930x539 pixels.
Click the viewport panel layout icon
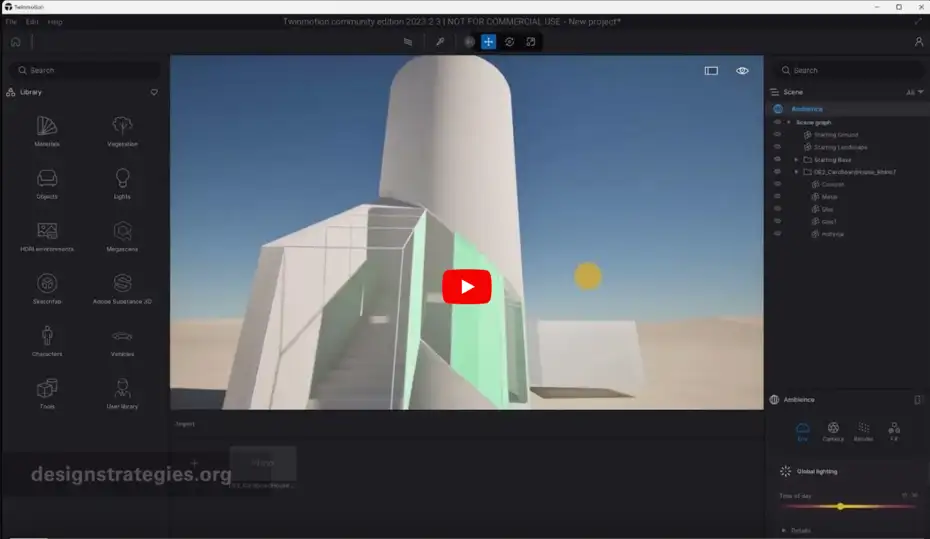point(711,71)
